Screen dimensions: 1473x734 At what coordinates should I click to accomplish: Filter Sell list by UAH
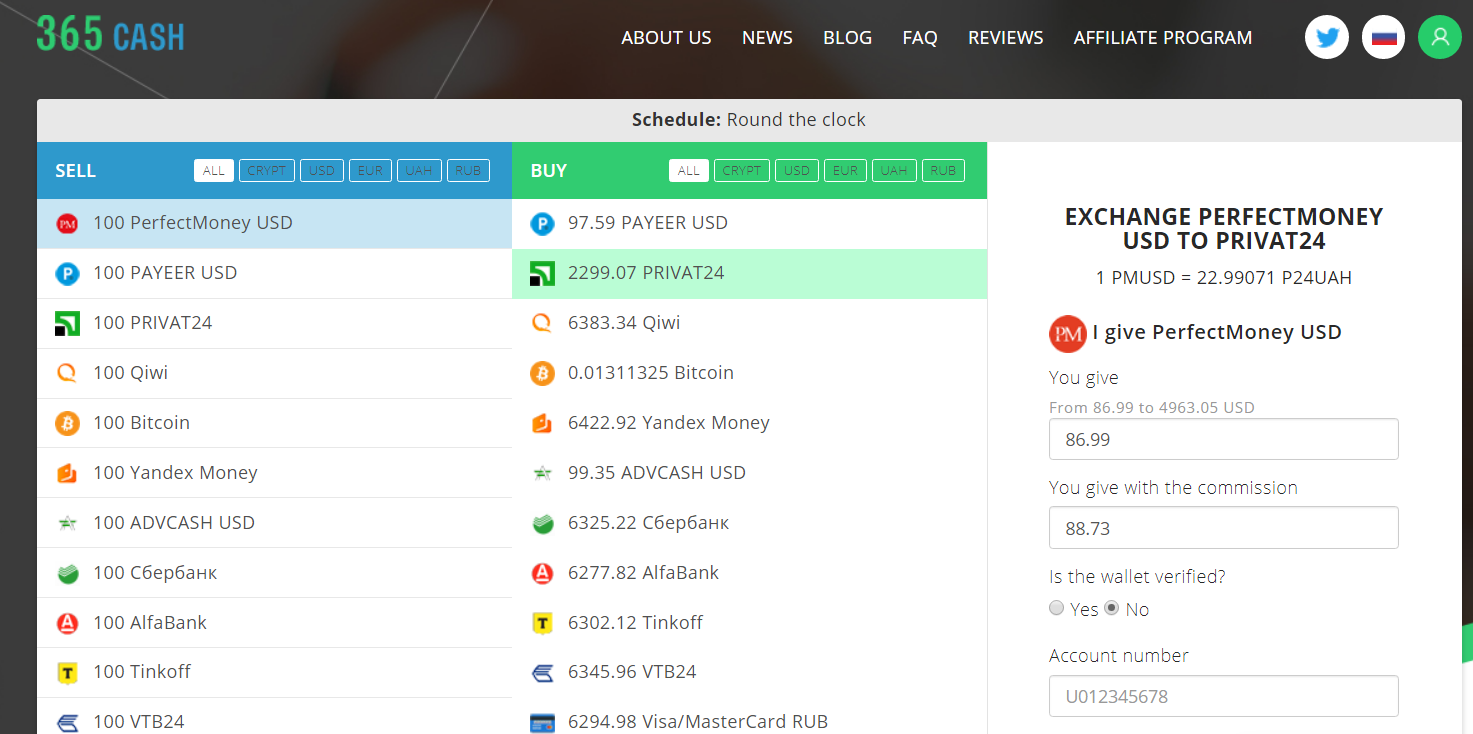pos(419,170)
